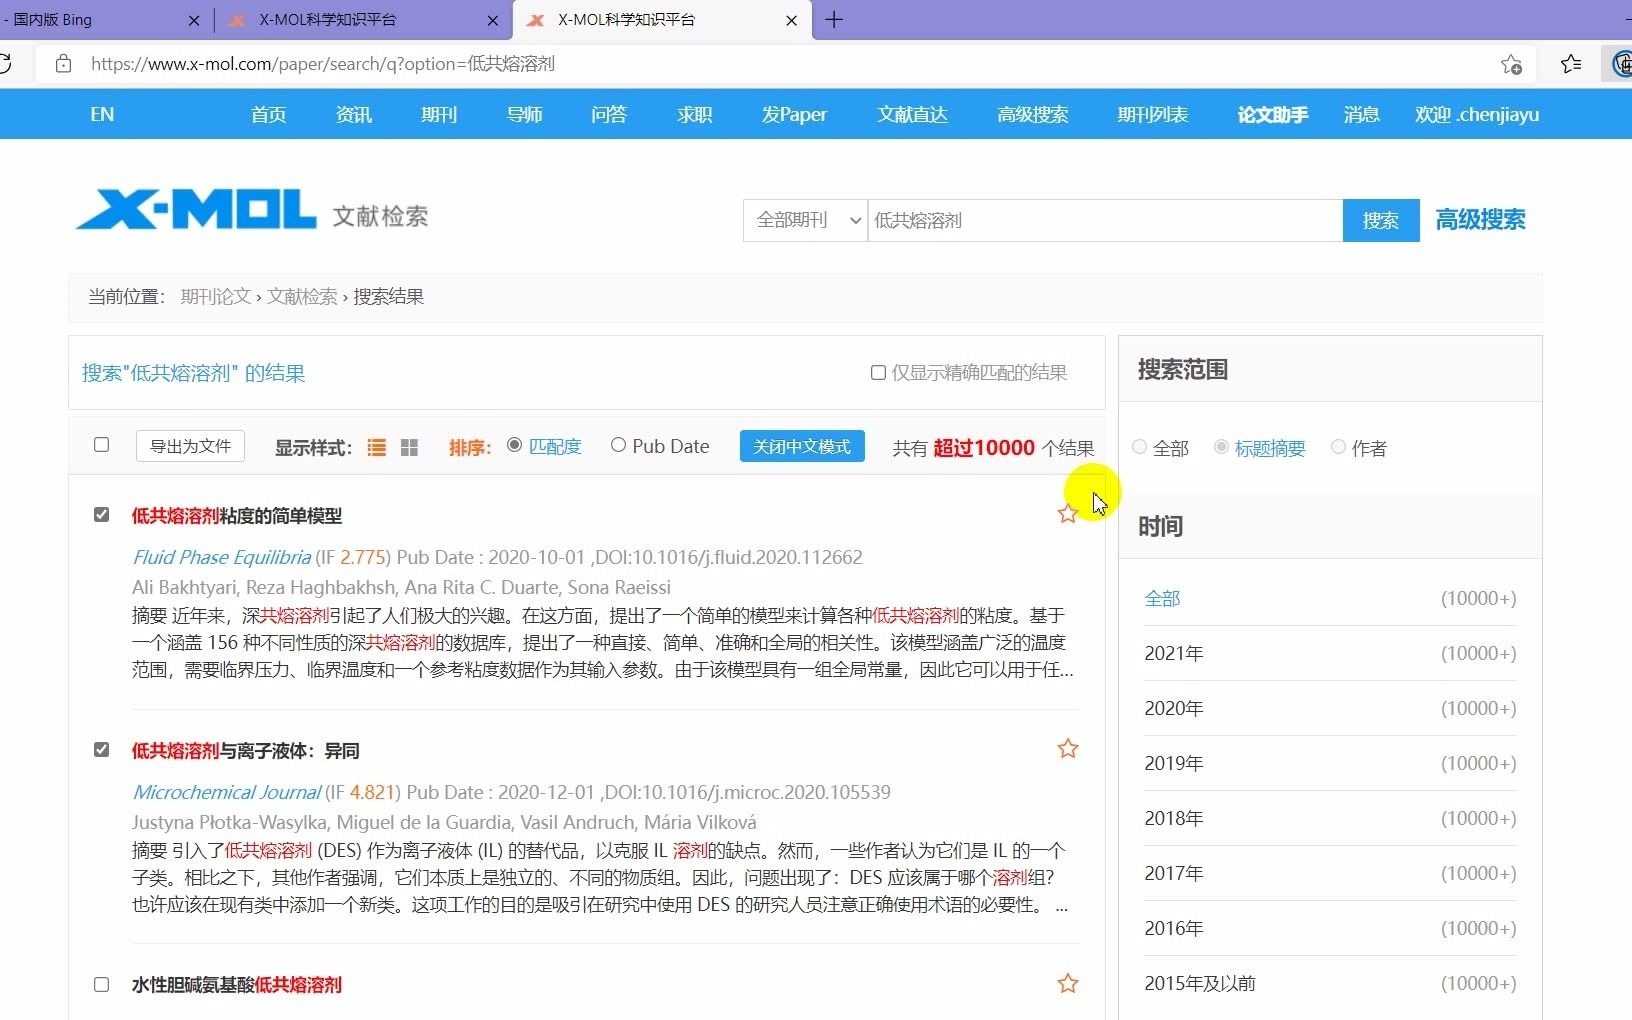The width and height of the screenshot is (1632, 1020).
Task: Open a new browser tab
Action: (834, 20)
